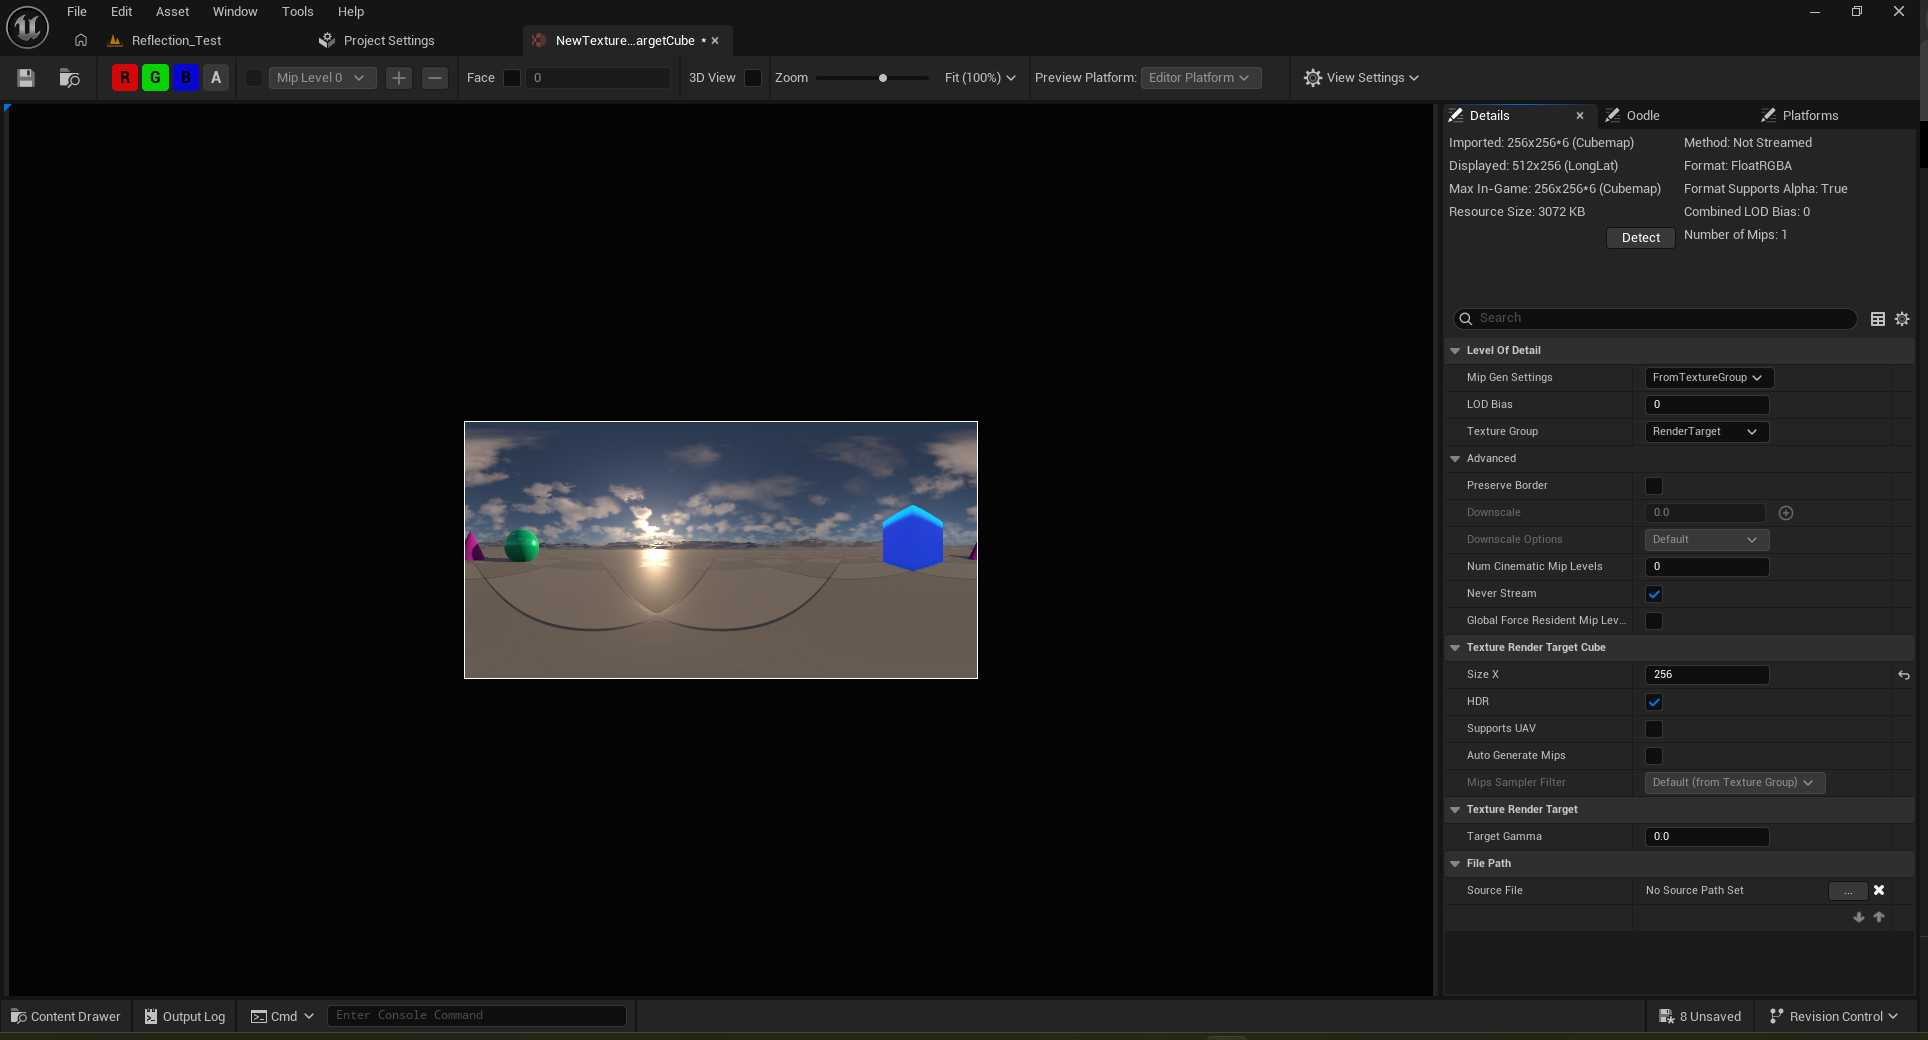
Task: Enable the Mip Level checkbox
Action: pos(254,78)
